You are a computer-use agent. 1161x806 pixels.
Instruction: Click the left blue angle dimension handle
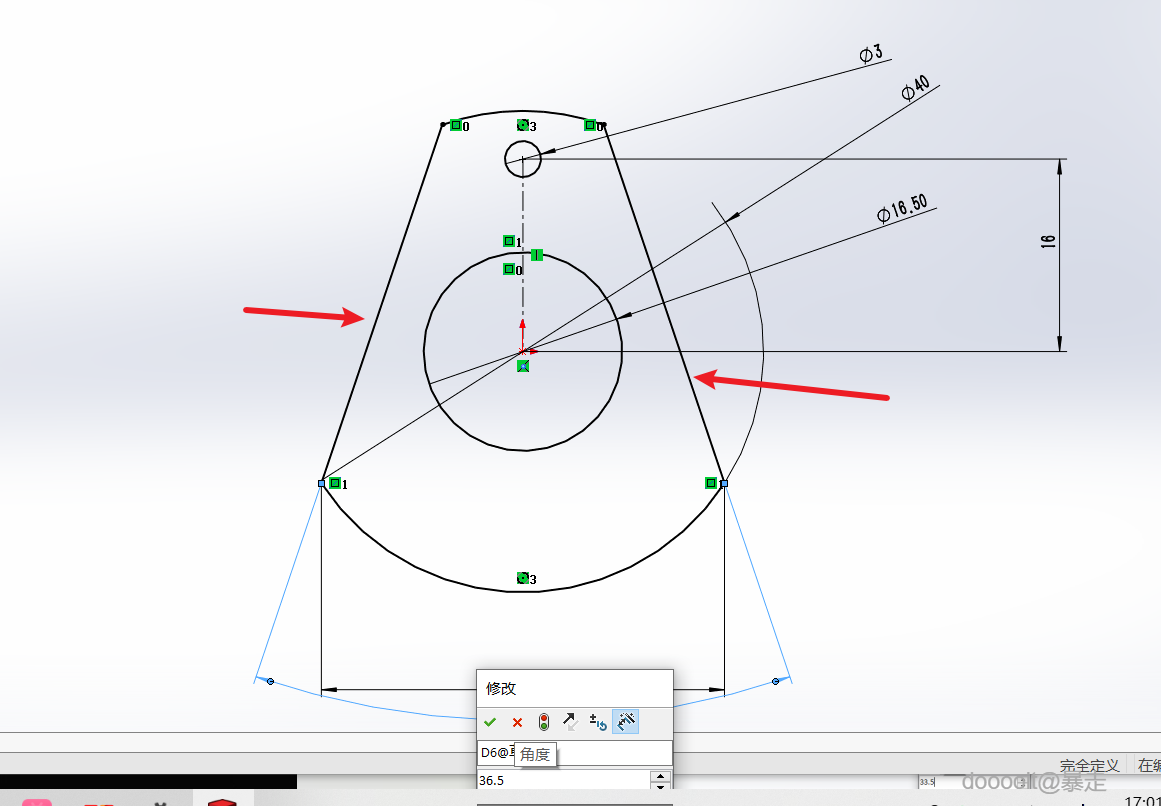pos(270,681)
